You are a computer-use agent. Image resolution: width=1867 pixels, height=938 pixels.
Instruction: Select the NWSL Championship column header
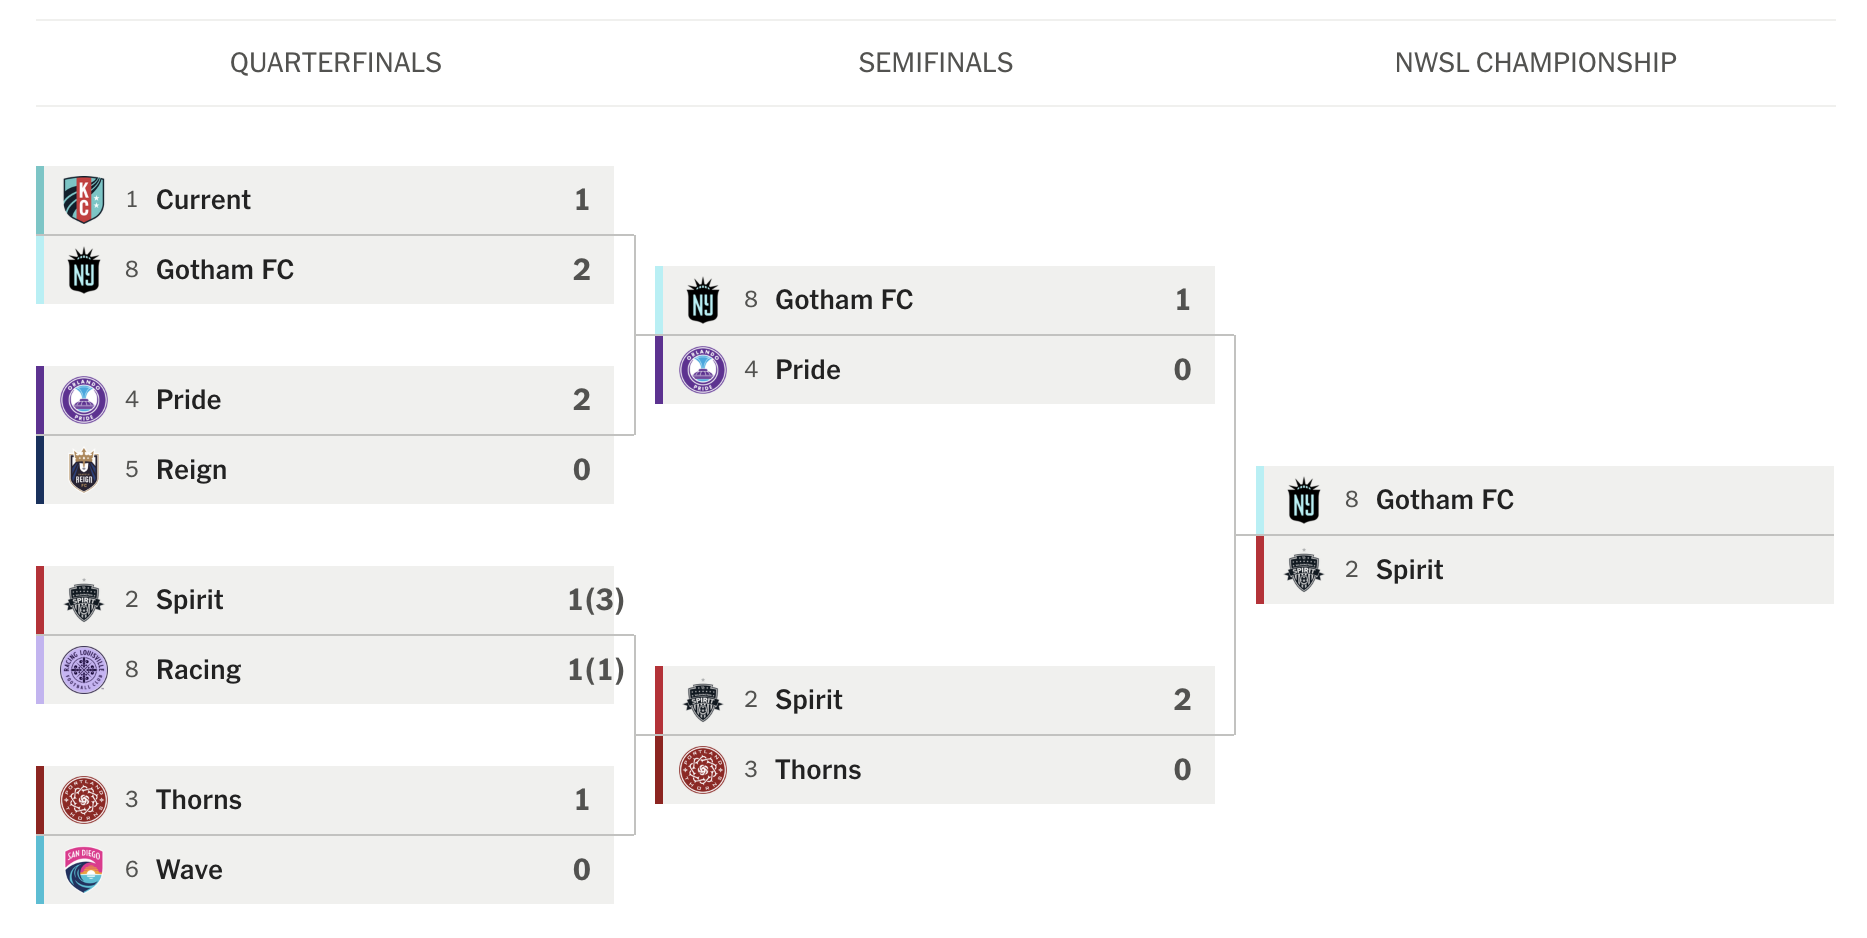(x=1535, y=63)
